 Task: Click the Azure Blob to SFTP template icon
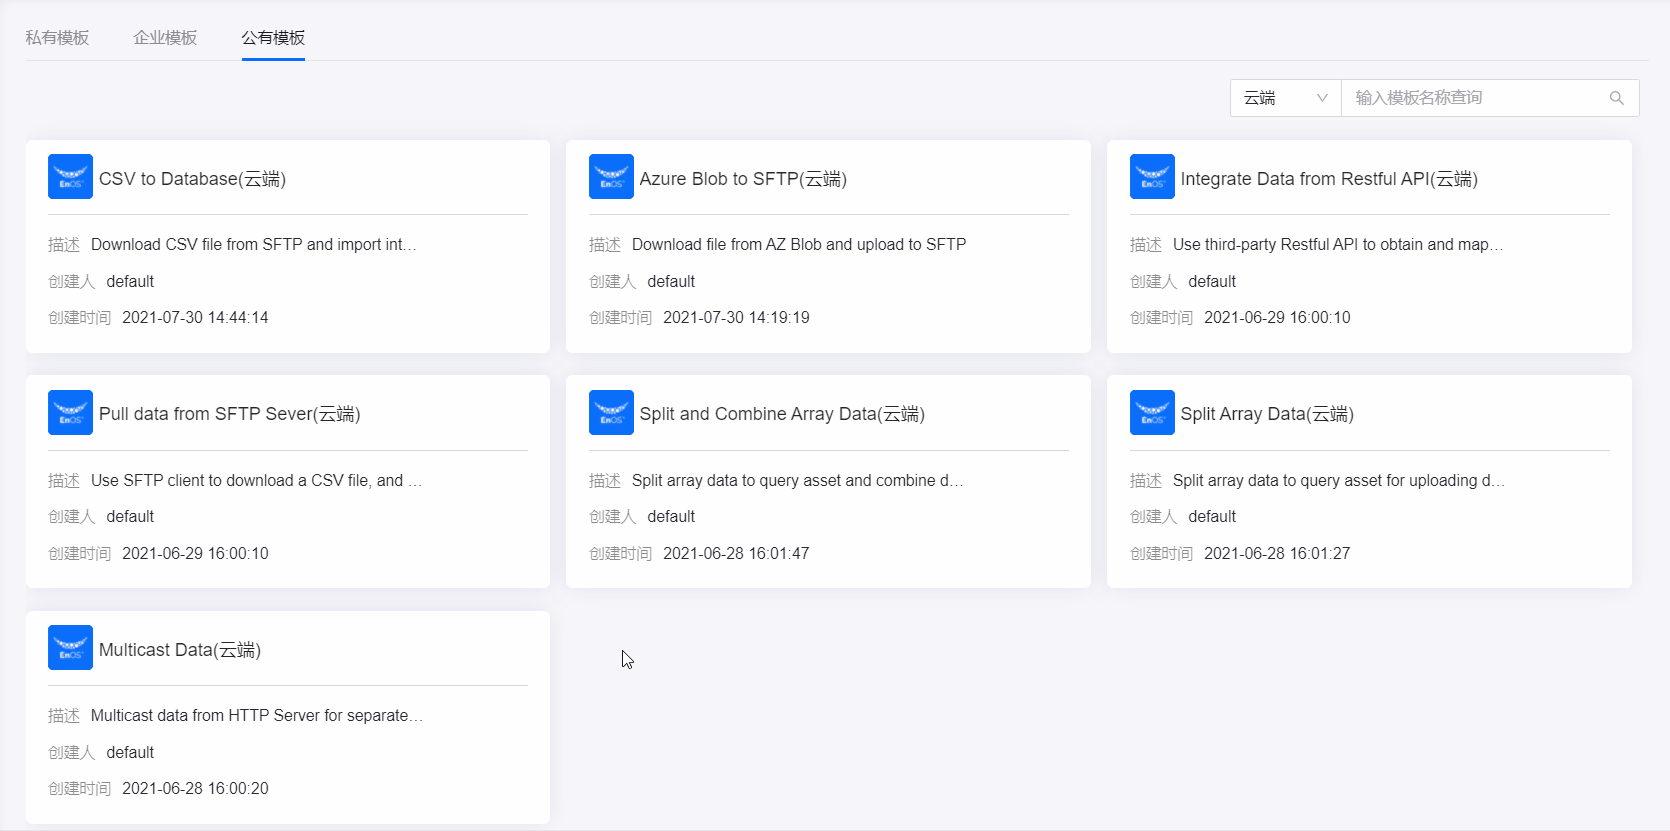click(x=611, y=177)
